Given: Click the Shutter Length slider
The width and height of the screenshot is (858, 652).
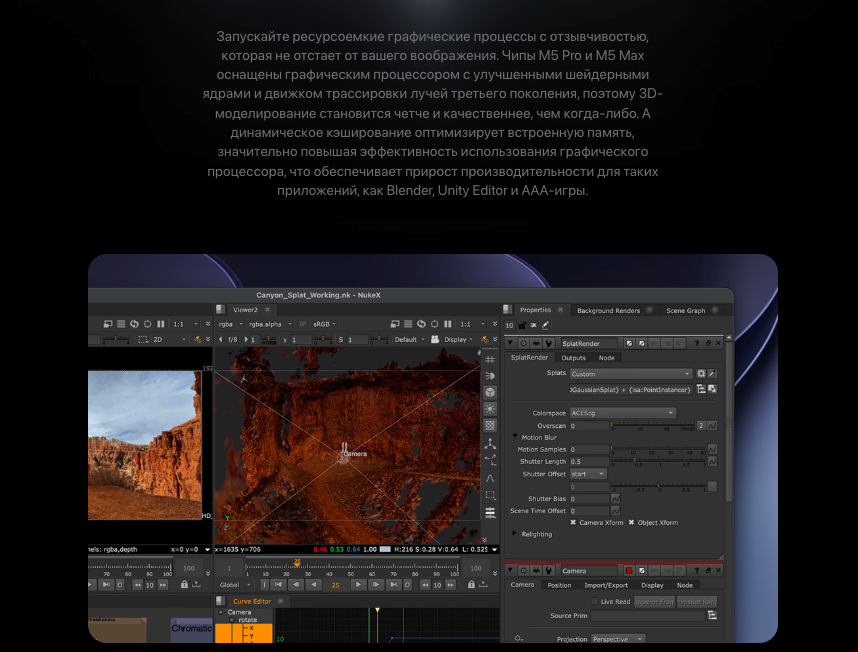Looking at the screenshot, I should pyautogui.click(x=659, y=462).
